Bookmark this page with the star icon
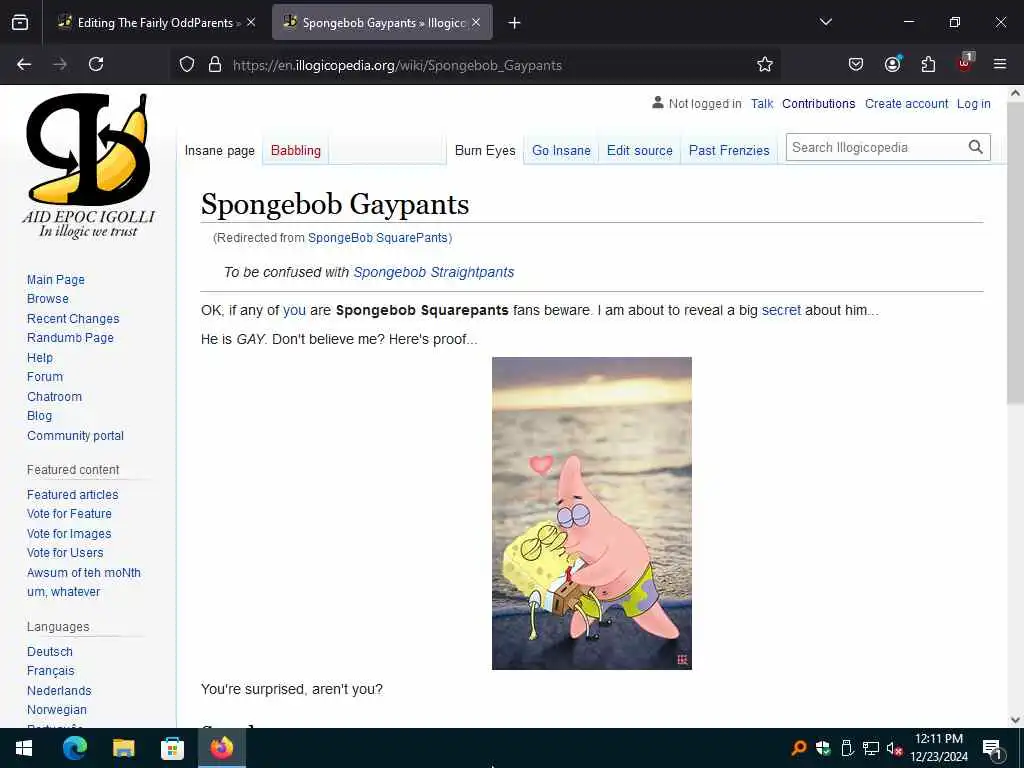1024x768 pixels. click(x=765, y=64)
